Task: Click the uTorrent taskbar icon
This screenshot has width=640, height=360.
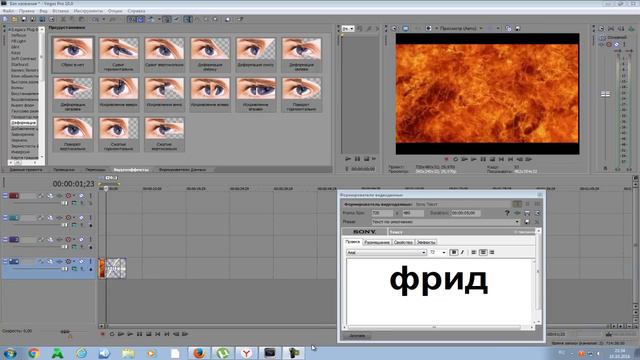Action: point(222,353)
